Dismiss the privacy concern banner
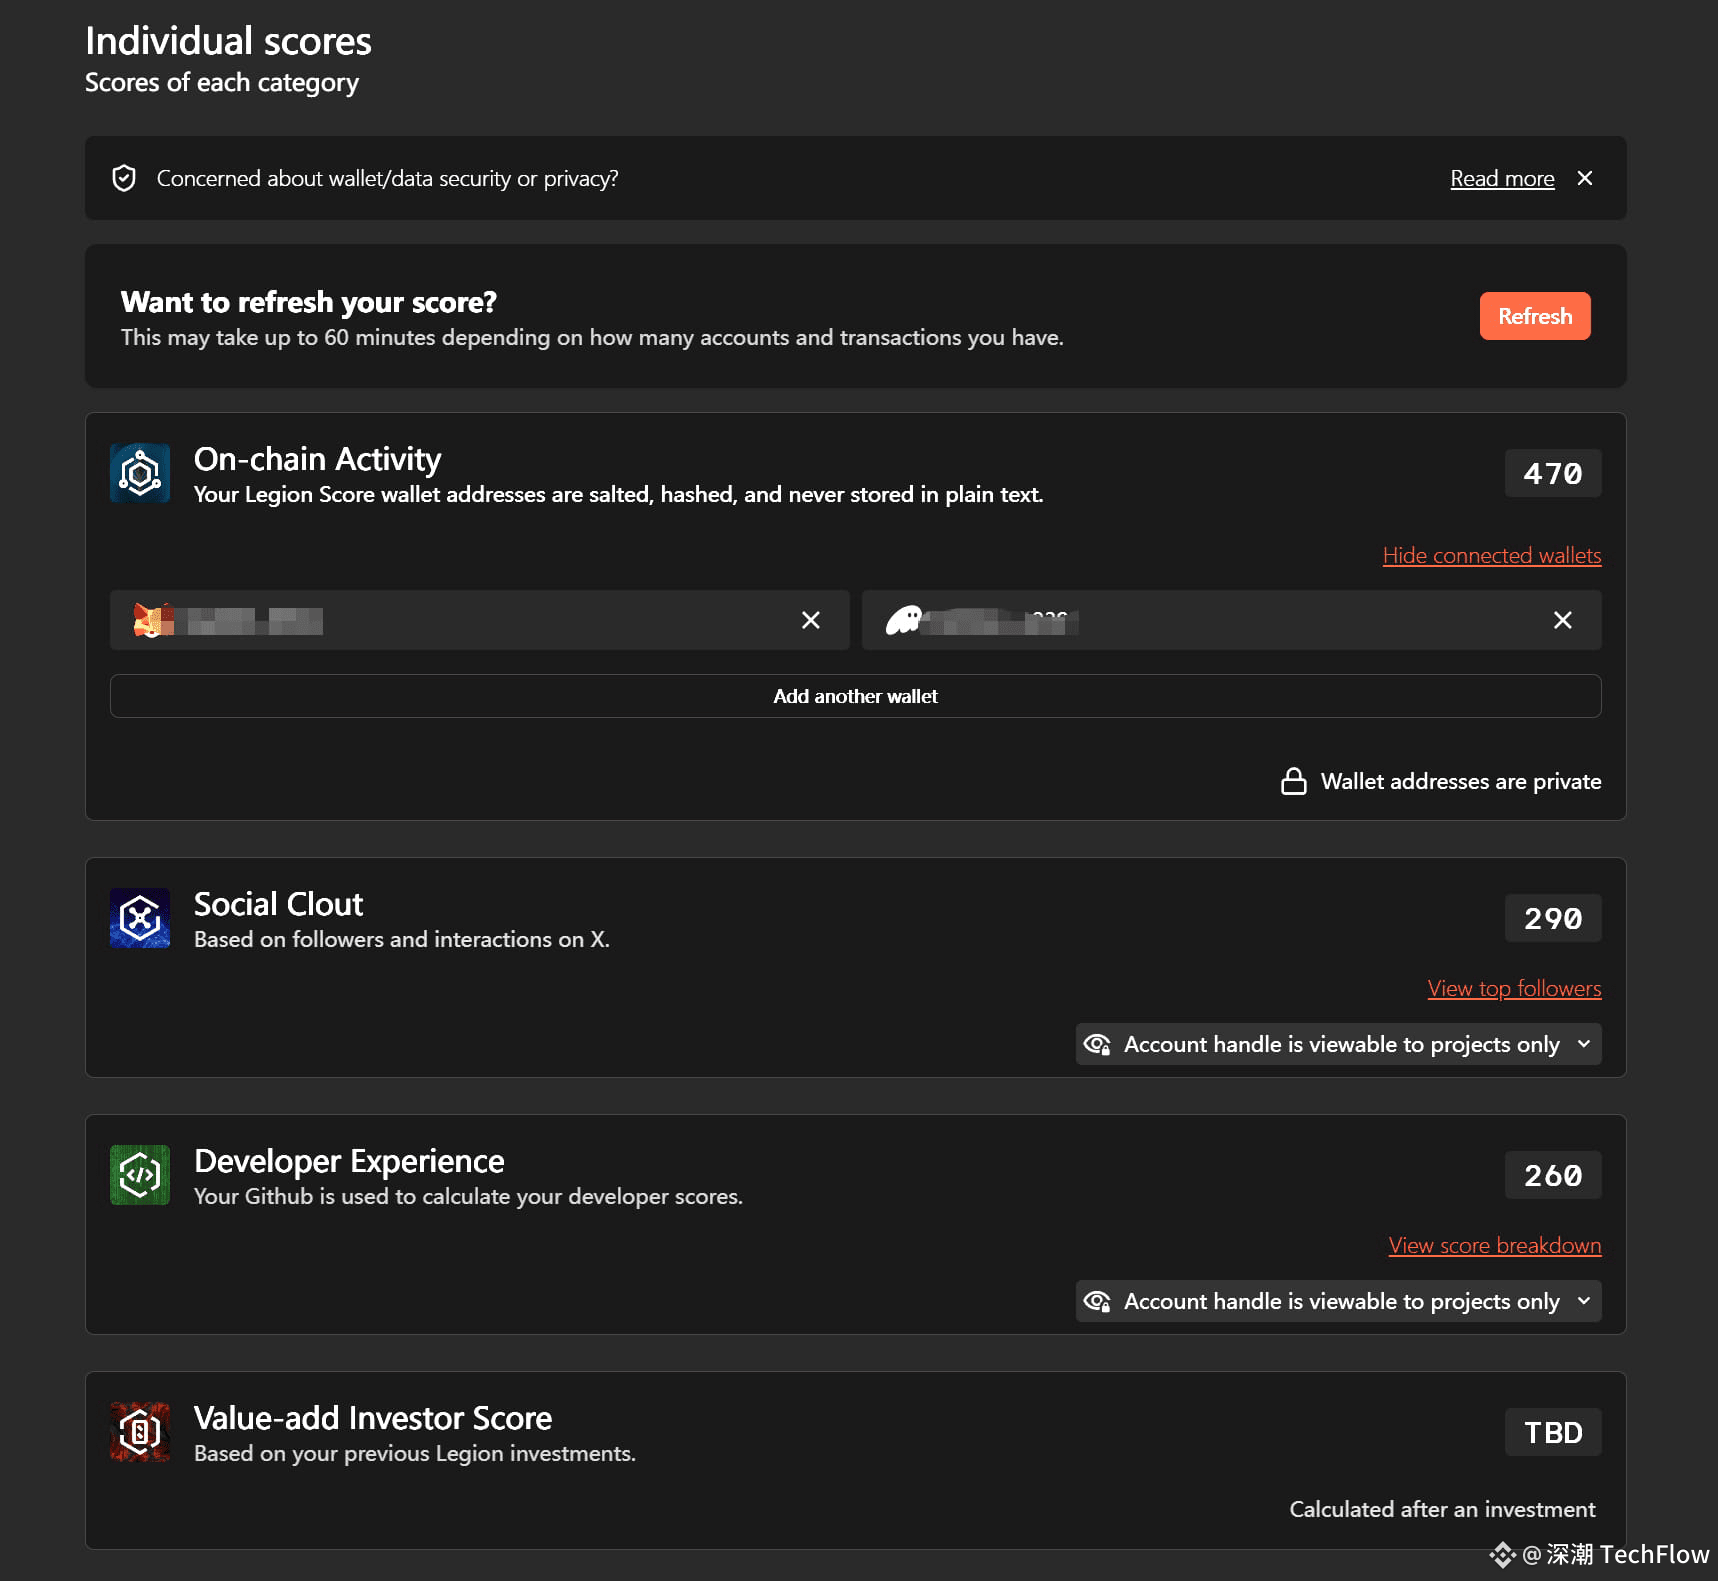The height and width of the screenshot is (1581, 1718). click(1585, 178)
